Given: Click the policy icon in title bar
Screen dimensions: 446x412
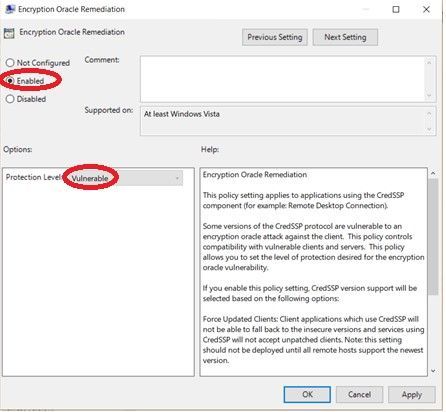Looking at the screenshot, I should 10,9.
